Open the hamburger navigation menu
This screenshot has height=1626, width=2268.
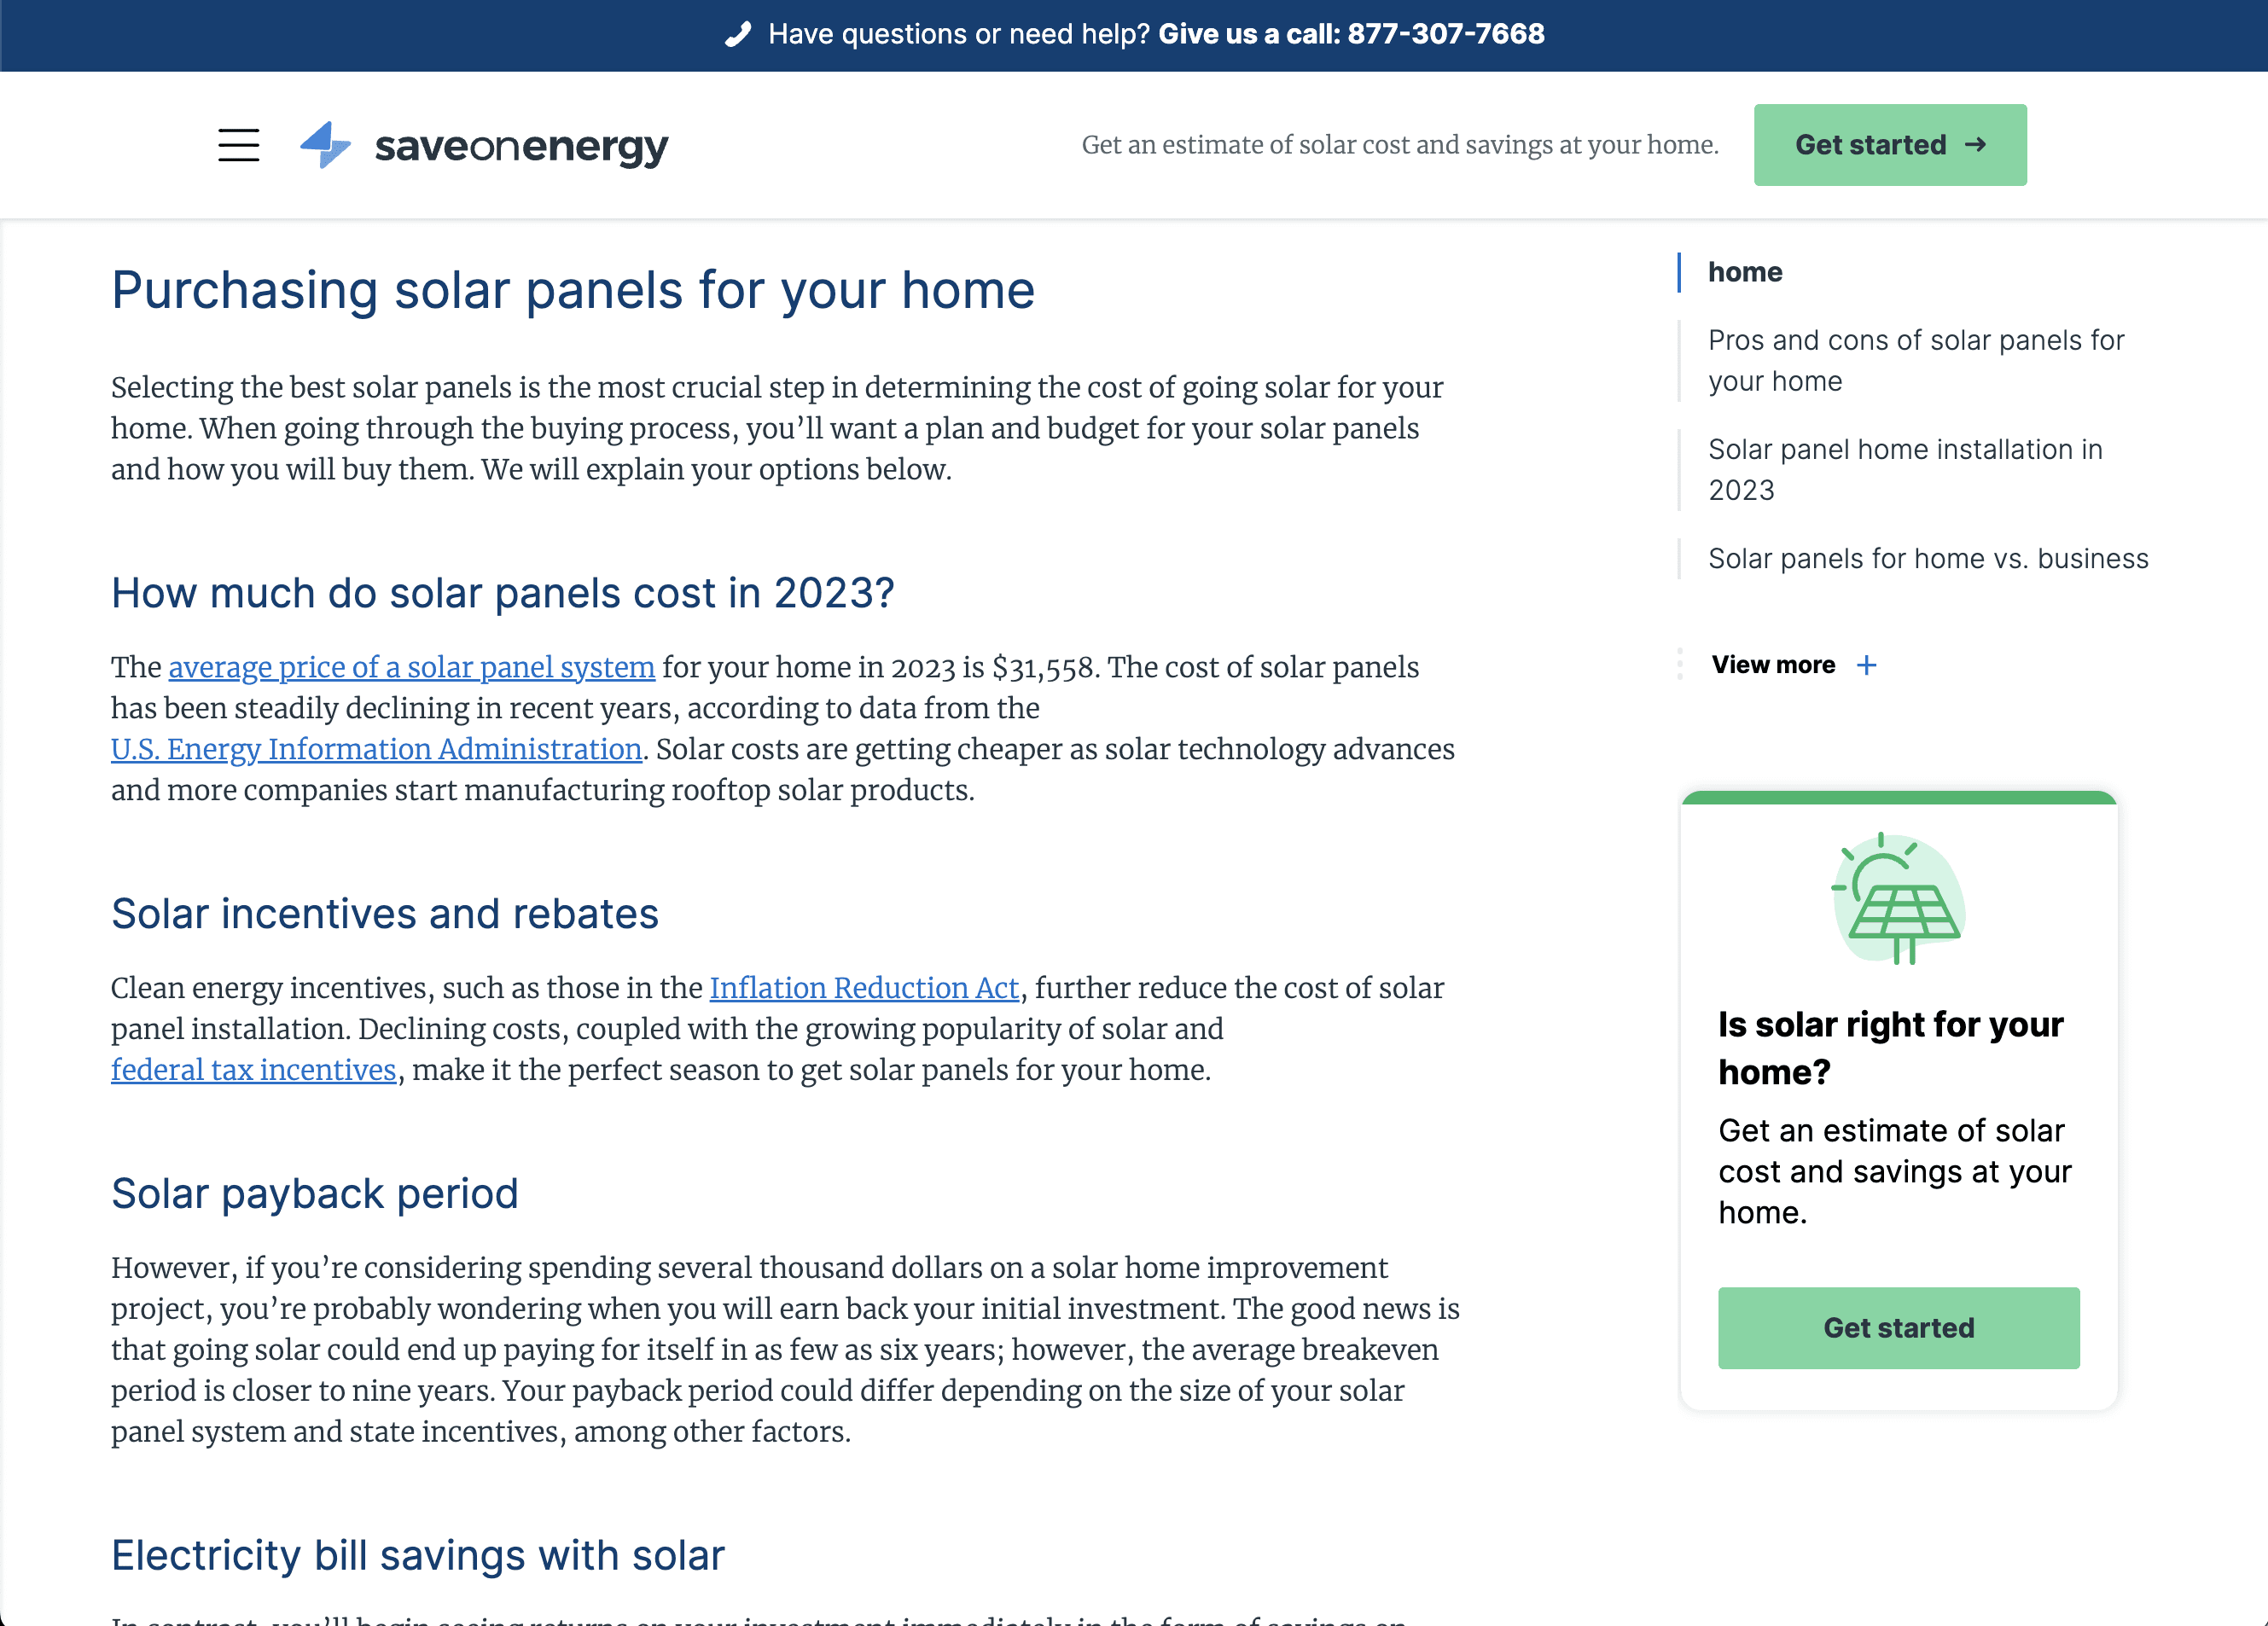coord(239,145)
